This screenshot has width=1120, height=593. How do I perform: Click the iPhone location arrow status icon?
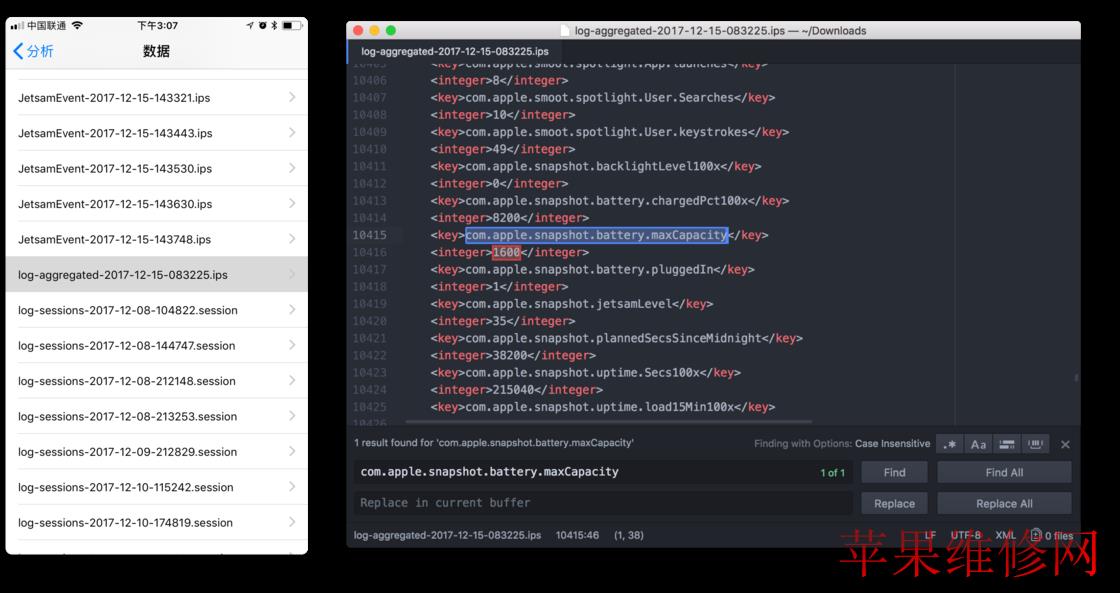pyautogui.click(x=250, y=26)
